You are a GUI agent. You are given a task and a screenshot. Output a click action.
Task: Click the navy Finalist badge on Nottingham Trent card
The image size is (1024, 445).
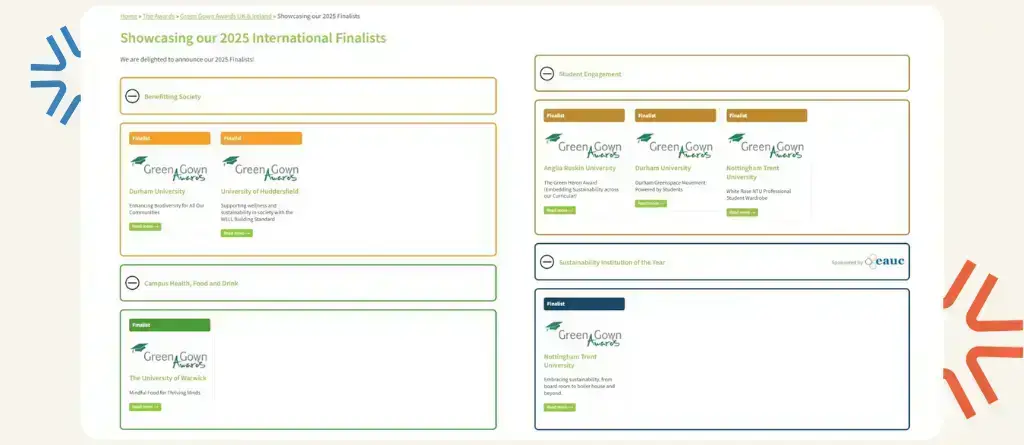(x=584, y=304)
